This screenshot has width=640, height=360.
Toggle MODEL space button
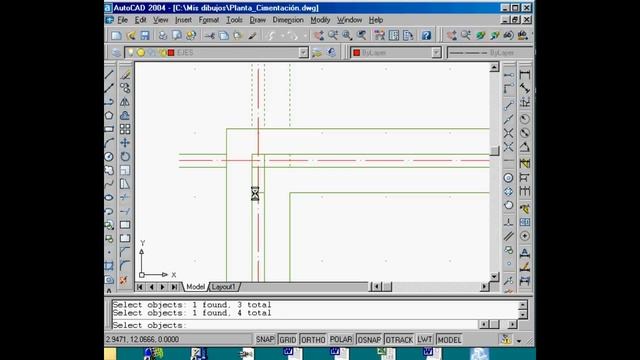pos(449,340)
